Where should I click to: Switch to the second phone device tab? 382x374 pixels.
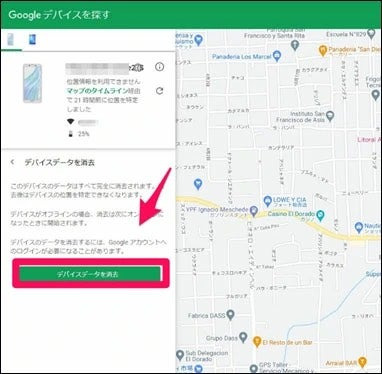pyautogui.click(x=32, y=40)
